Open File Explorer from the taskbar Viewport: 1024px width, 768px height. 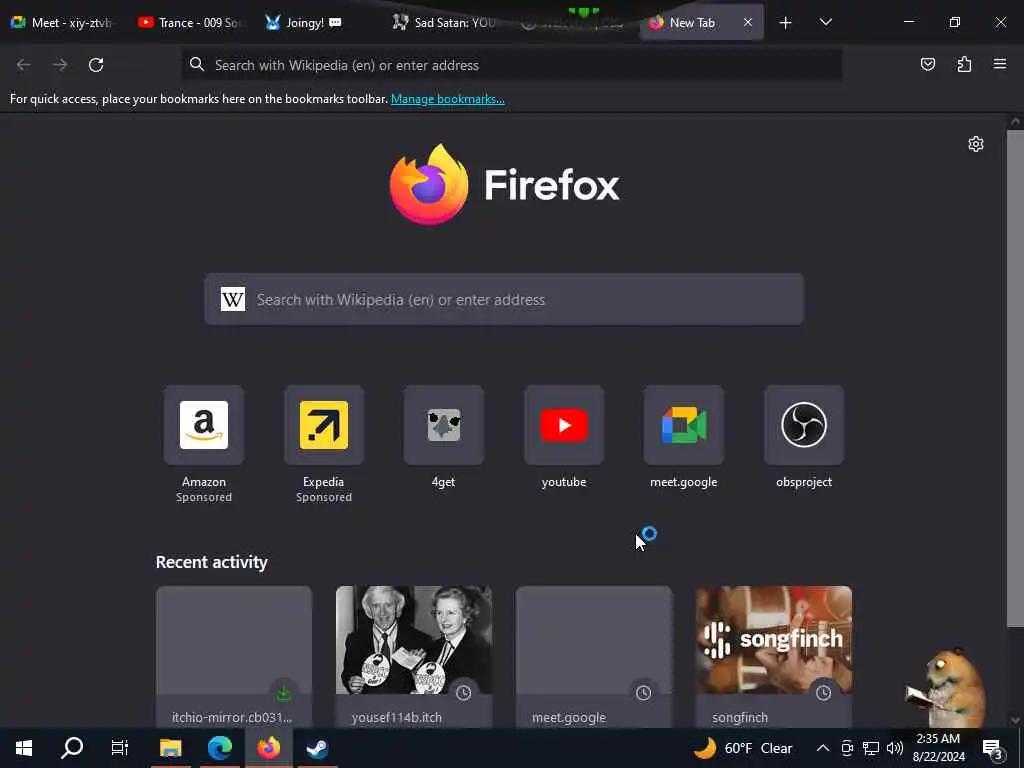(170, 748)
